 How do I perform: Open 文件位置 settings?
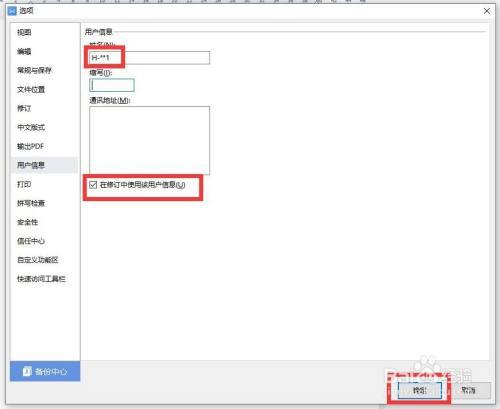(x=31, y=89)
